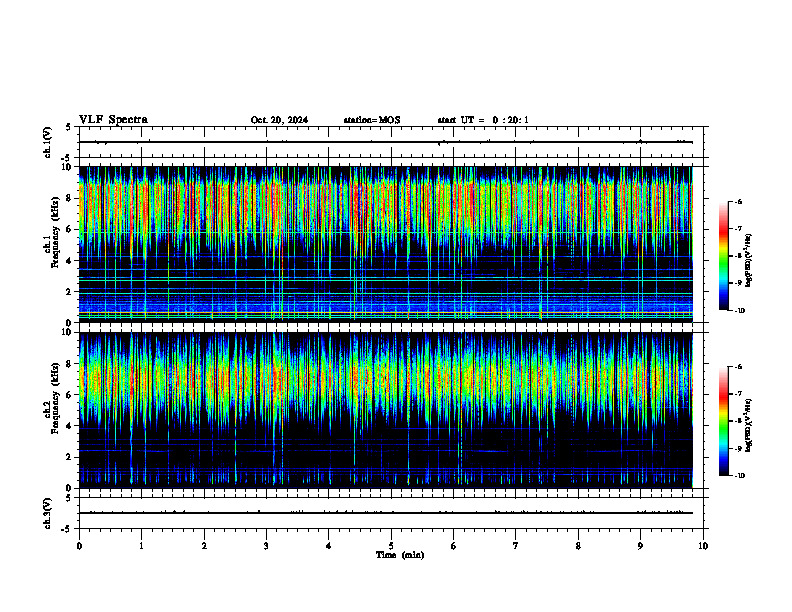Click the ch.1 spectrogram panel
The height and width of the screenshot is (612, 792).
pyautogui.click(x=386, y=244)
